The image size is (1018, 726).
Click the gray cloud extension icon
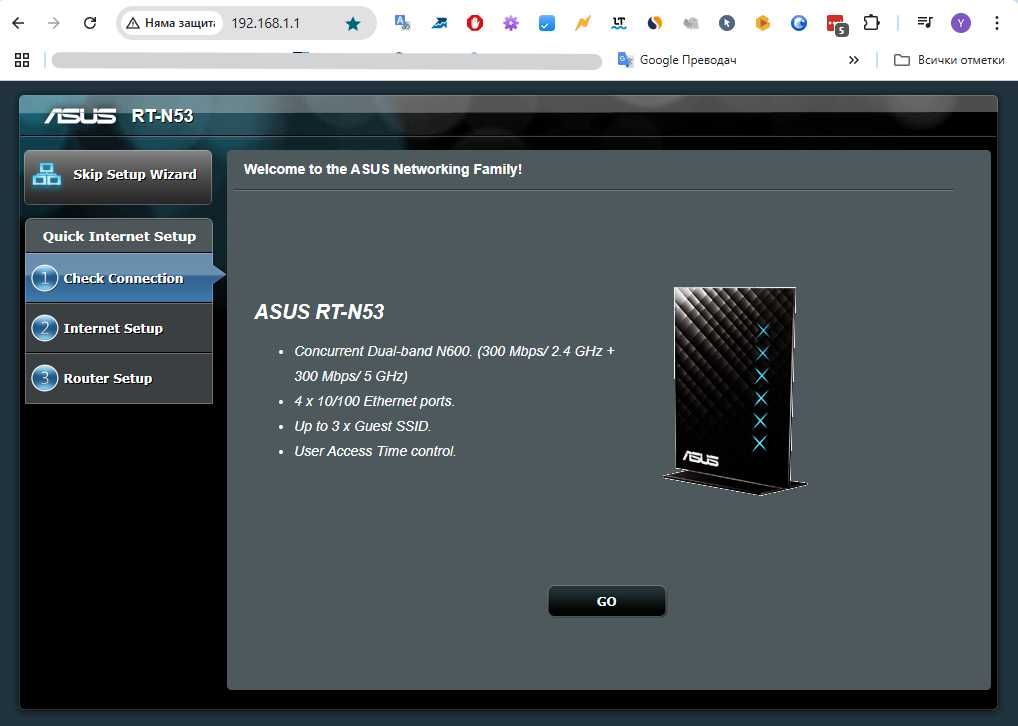[x=691, y=23]
